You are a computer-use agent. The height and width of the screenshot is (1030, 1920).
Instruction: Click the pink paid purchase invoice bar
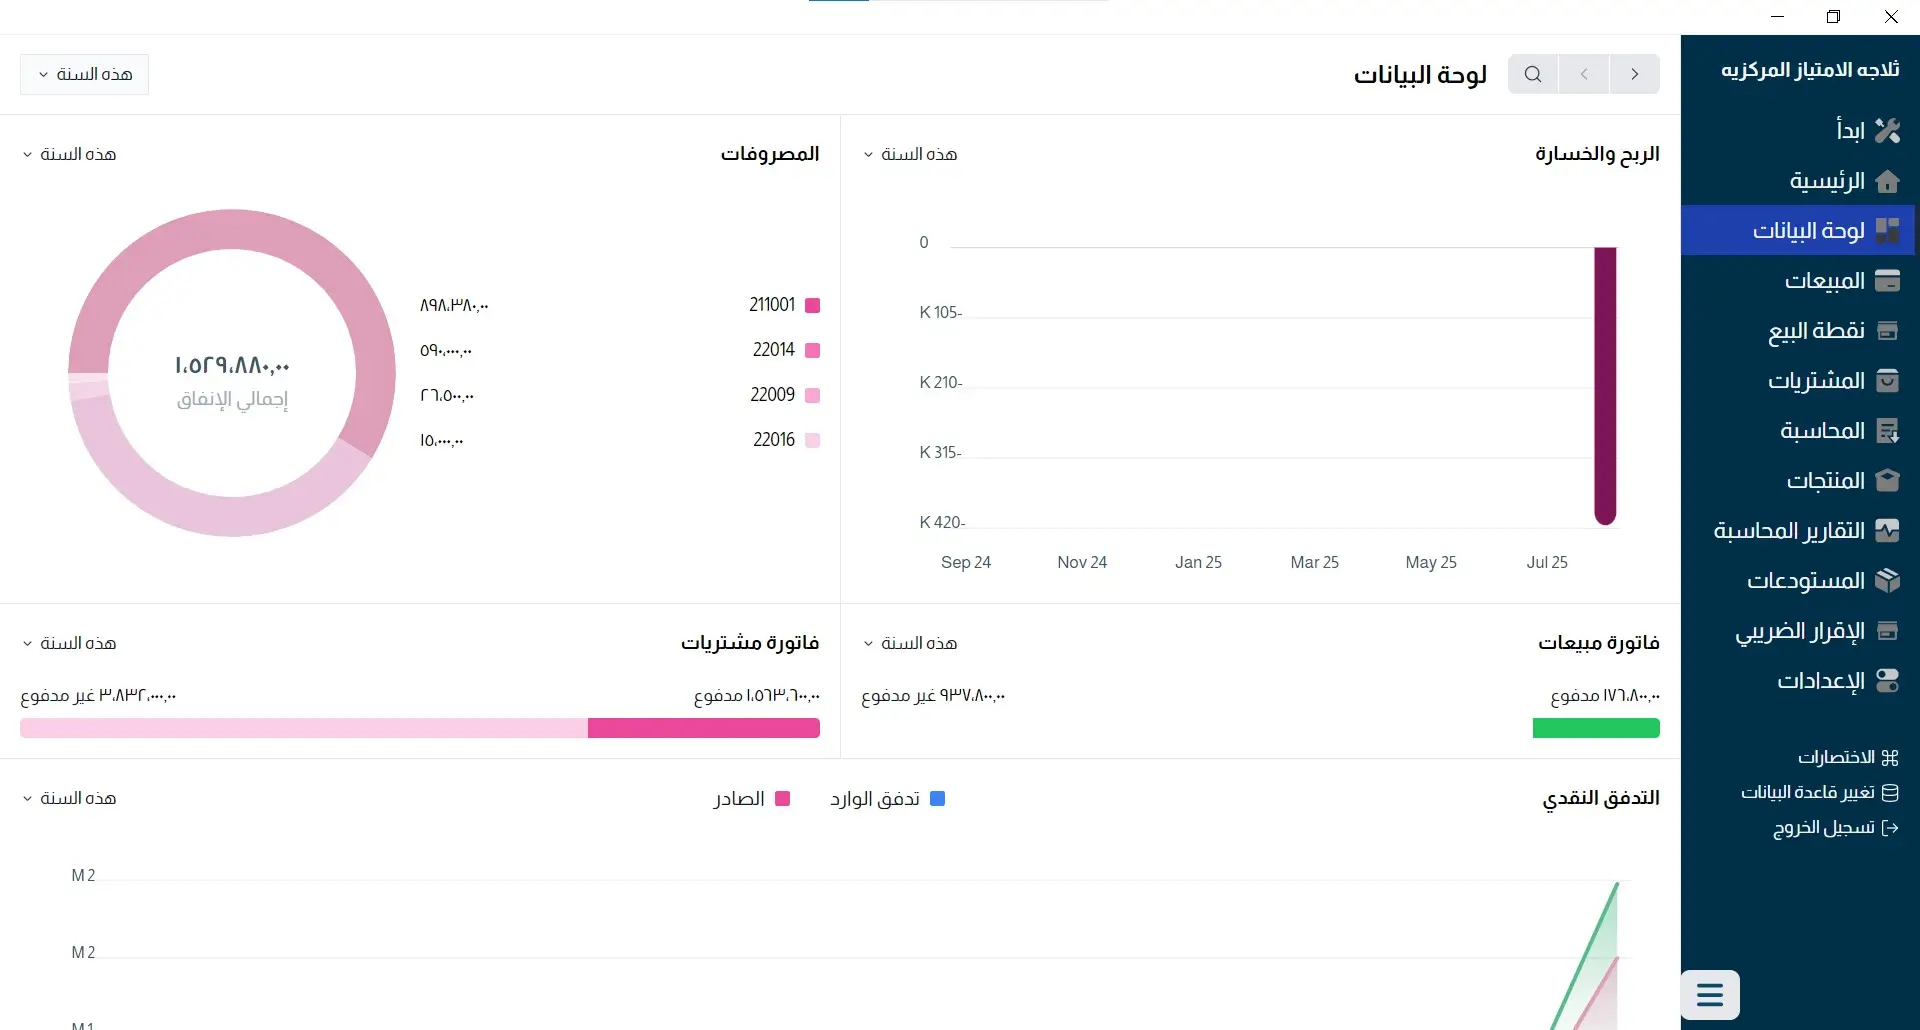point(703,728)
